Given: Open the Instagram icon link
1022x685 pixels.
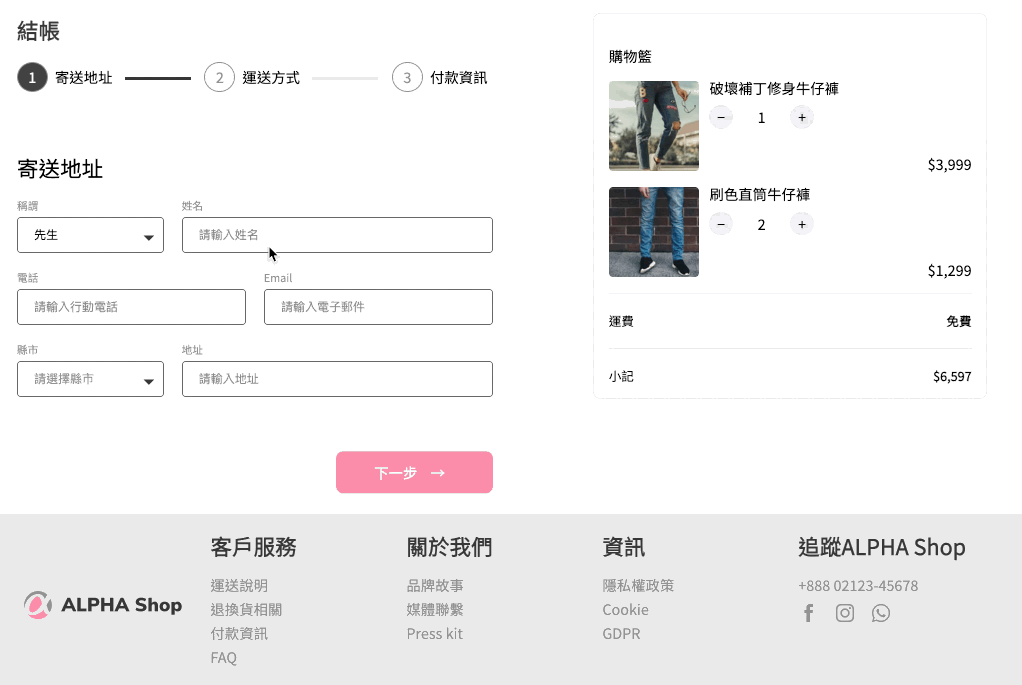Looking at the screenshot, I should pos(845,613).
